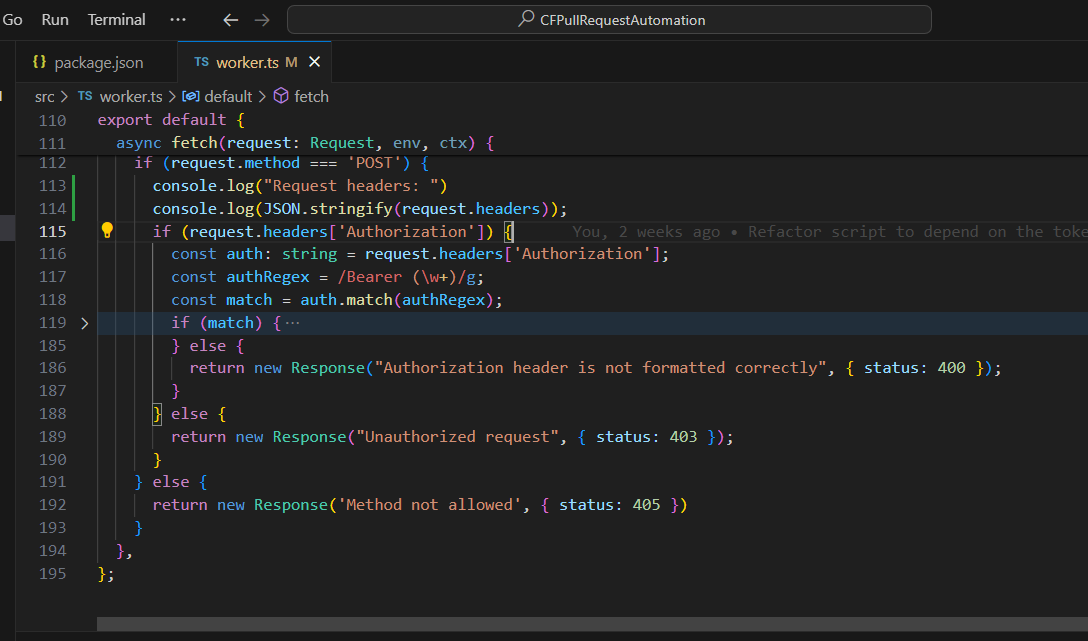
Task: Go forward with the right arrow
Action: [262, 20]
